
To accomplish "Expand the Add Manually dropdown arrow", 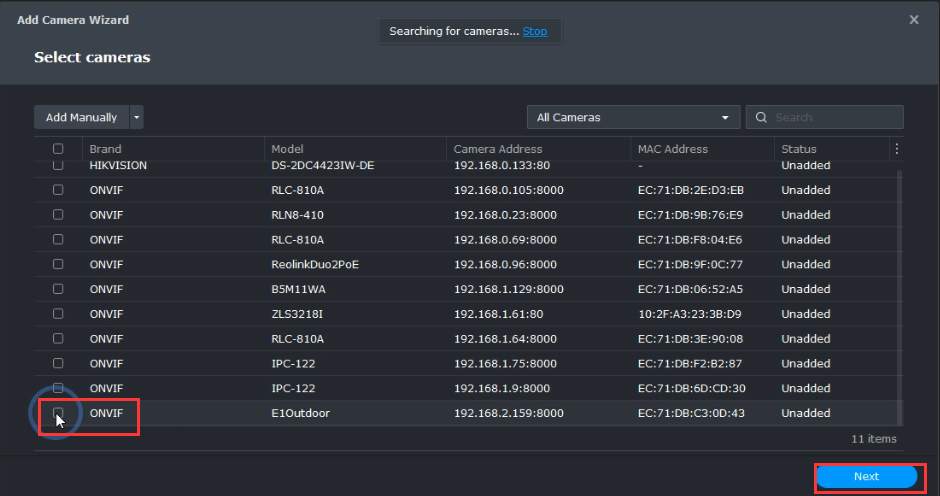I will point(137,117).
